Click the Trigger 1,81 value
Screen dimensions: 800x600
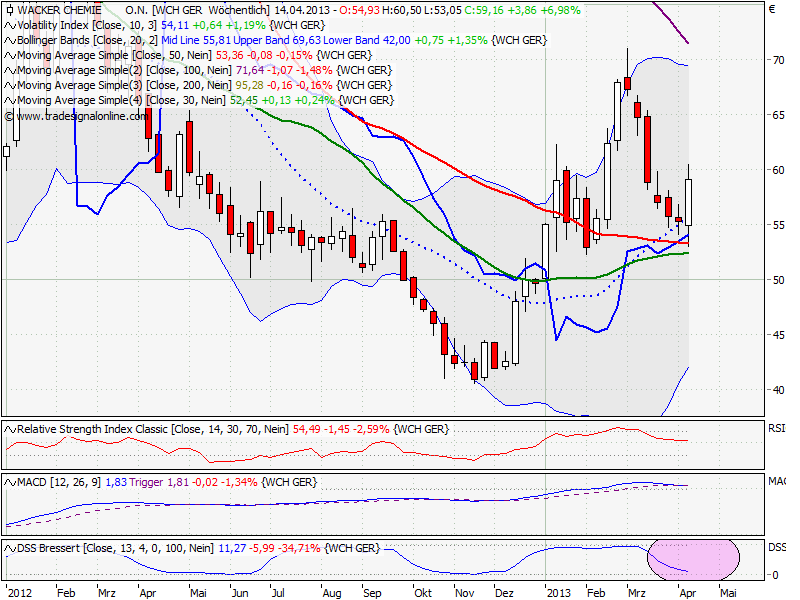(x=159, y=483)
